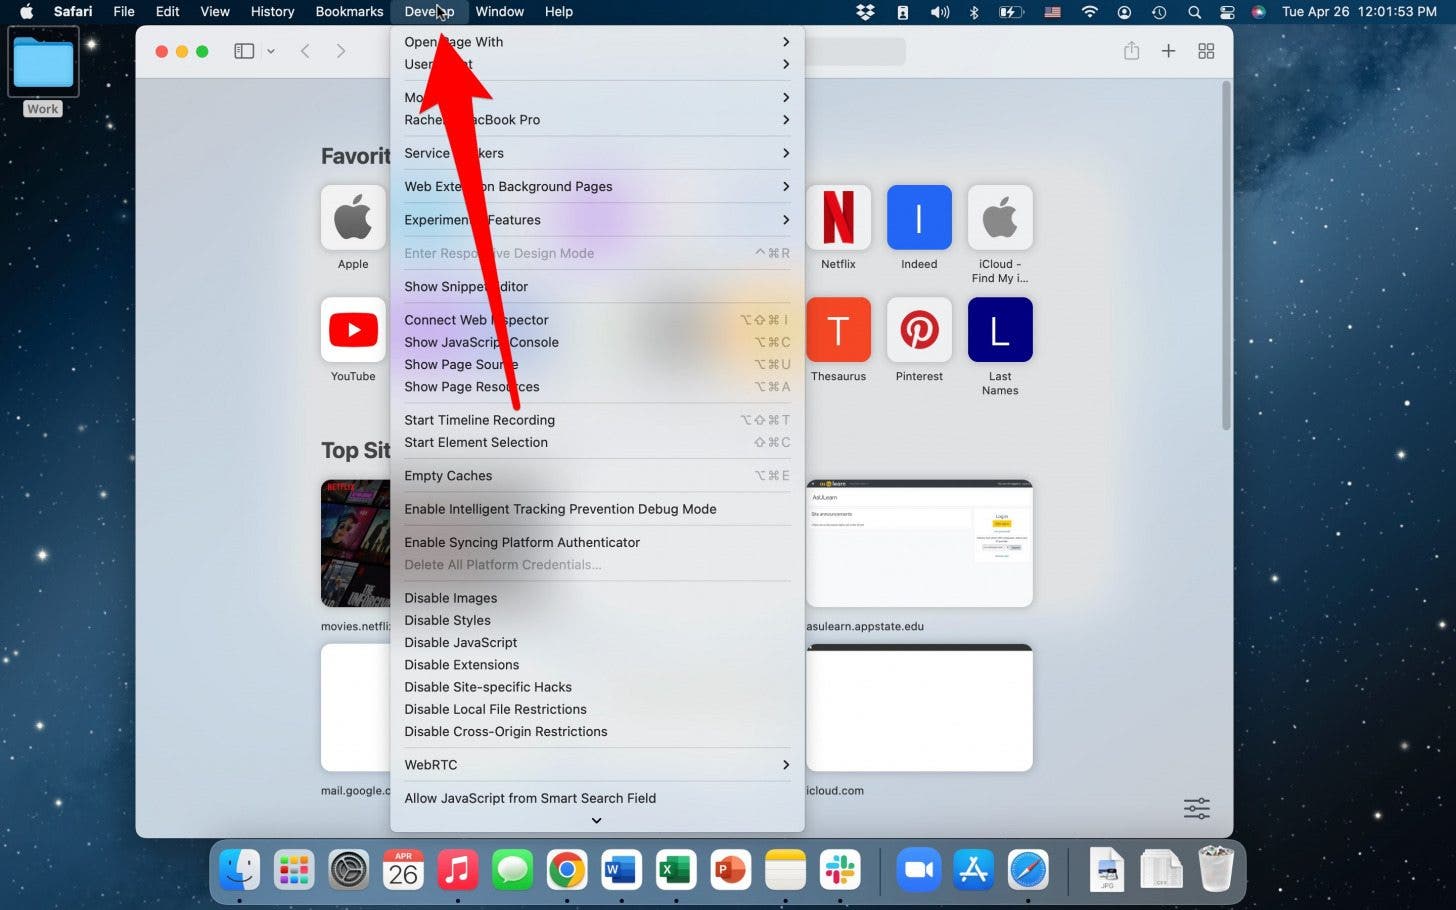Open Microsoft Excel from the Dock
Screen dimensions: 1456x910
675,869
